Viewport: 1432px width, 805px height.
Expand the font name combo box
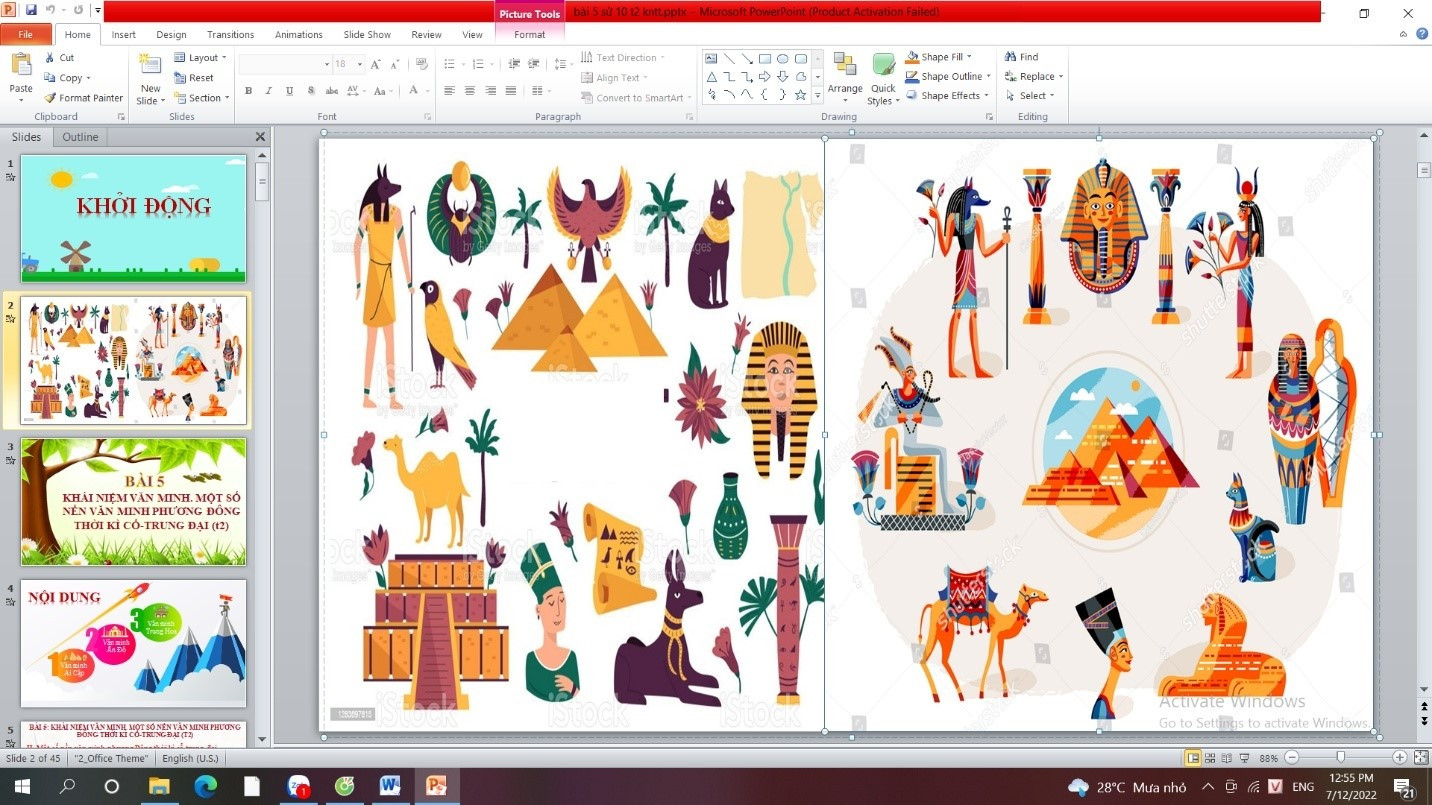point(326,64)
